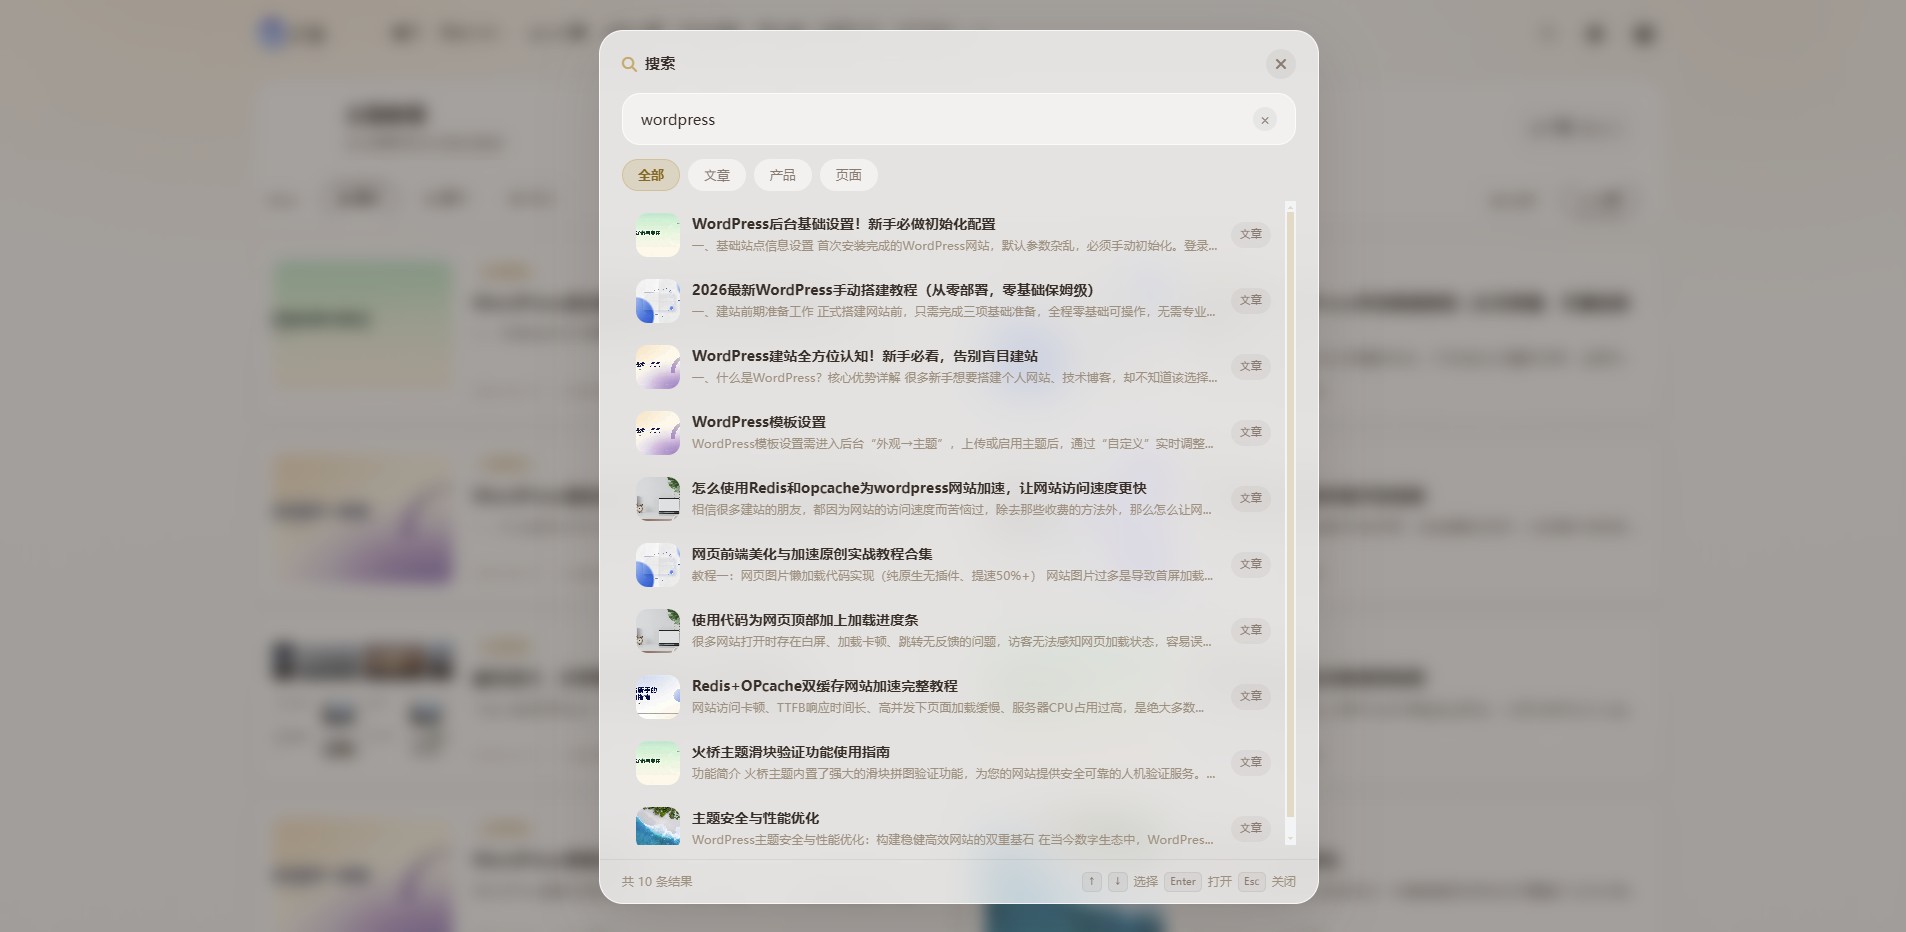Open result WordPress模板设置

click(x=953, y=433)
